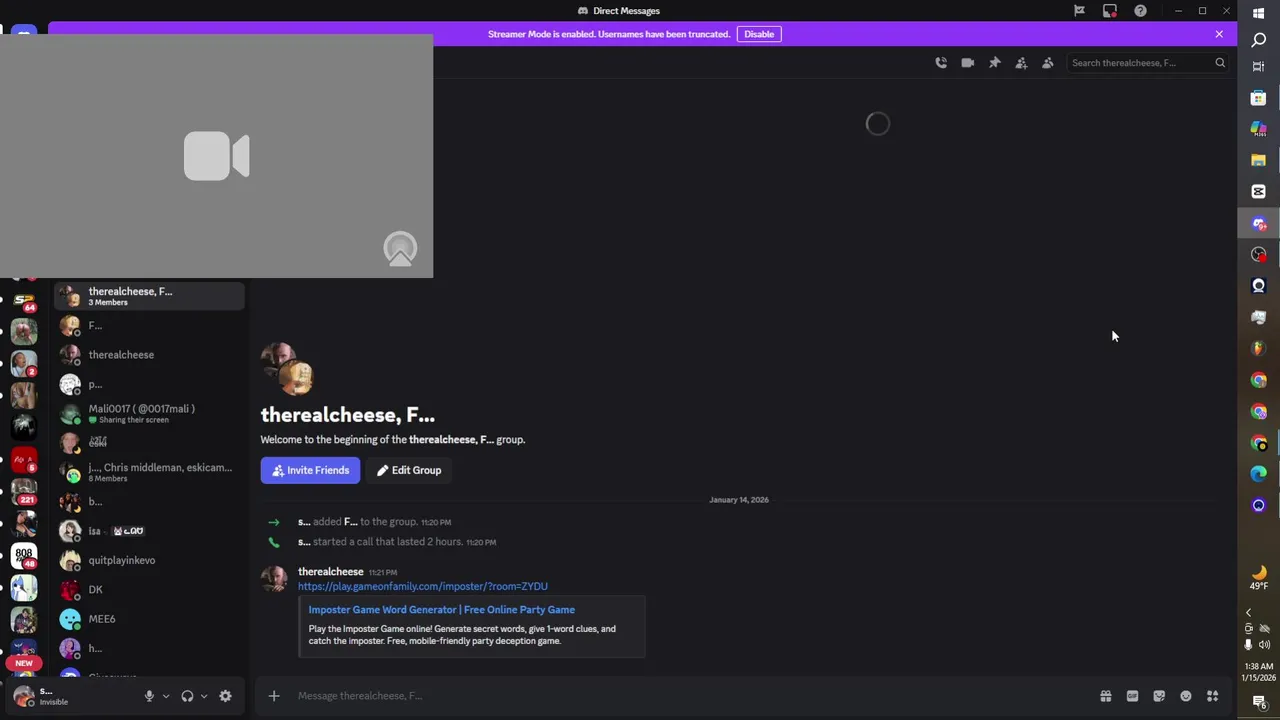1280x720 pixels.
Task: Open pinned messages
Action: point(994,63)
